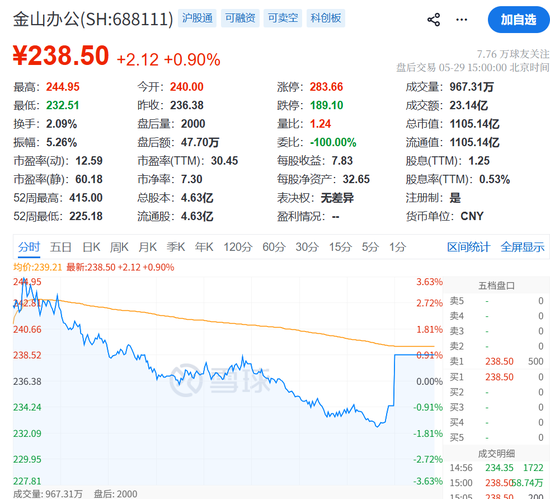Show the 月K chart tab

[x=148, y=247]
